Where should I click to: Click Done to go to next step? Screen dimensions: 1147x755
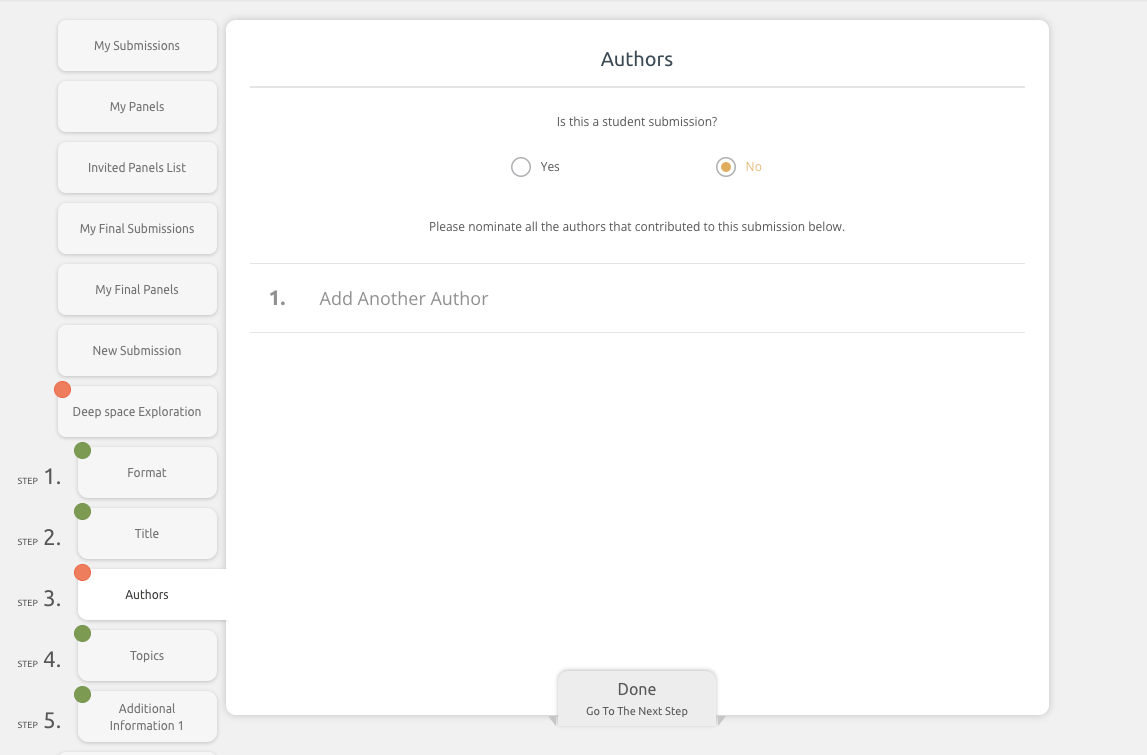pyautogui.click(x=637, y=698)
